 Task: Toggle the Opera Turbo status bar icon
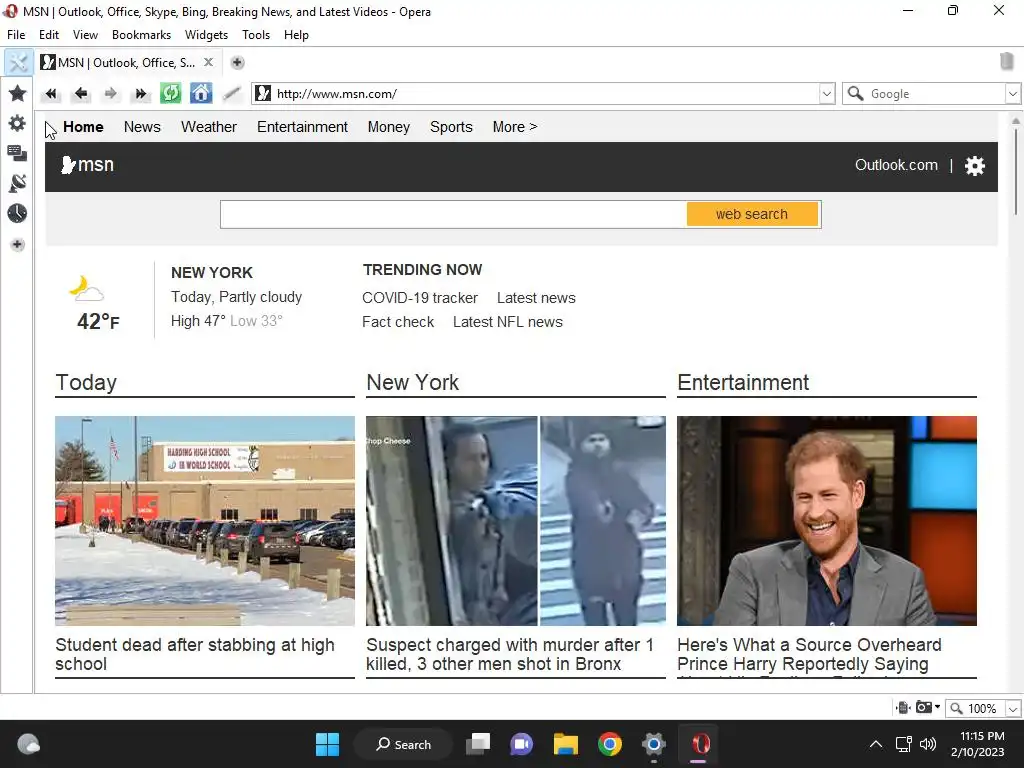[903, 707]
